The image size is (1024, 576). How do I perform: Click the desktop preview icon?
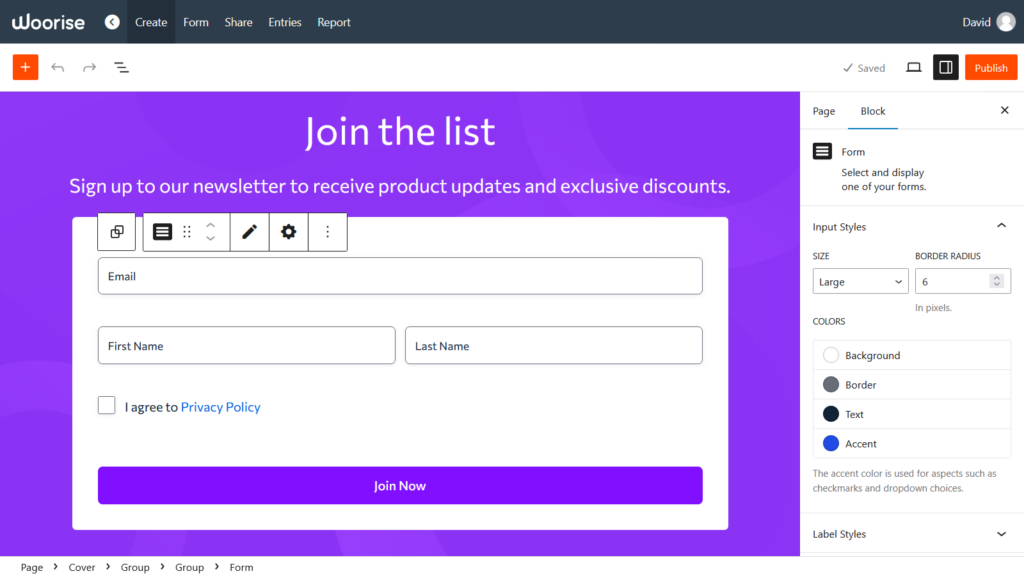click(913, 67)
